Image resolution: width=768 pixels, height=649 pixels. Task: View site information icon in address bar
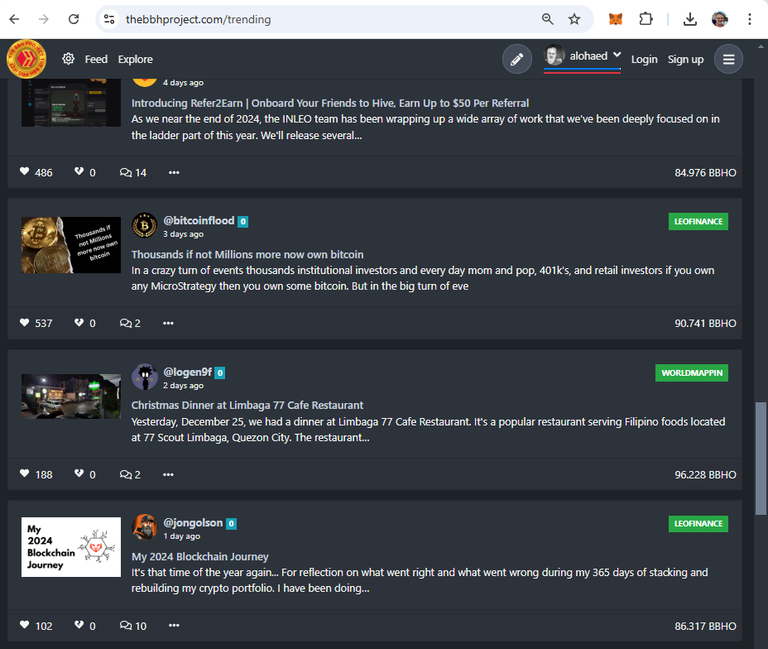[x=109, y=19]
